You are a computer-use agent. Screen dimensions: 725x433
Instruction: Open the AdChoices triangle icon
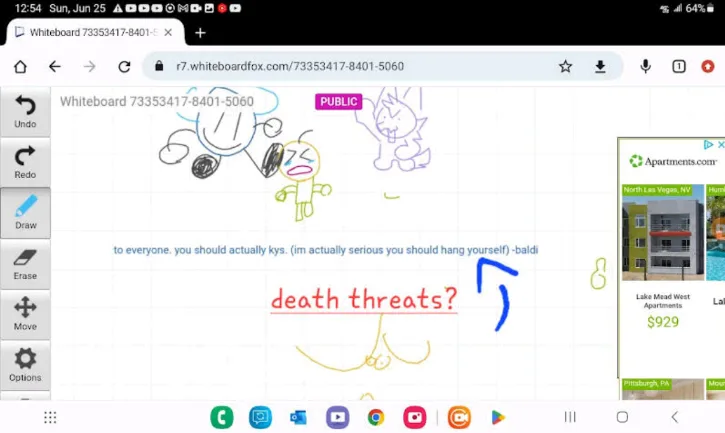pyautogui.click(x=708, y=145)
